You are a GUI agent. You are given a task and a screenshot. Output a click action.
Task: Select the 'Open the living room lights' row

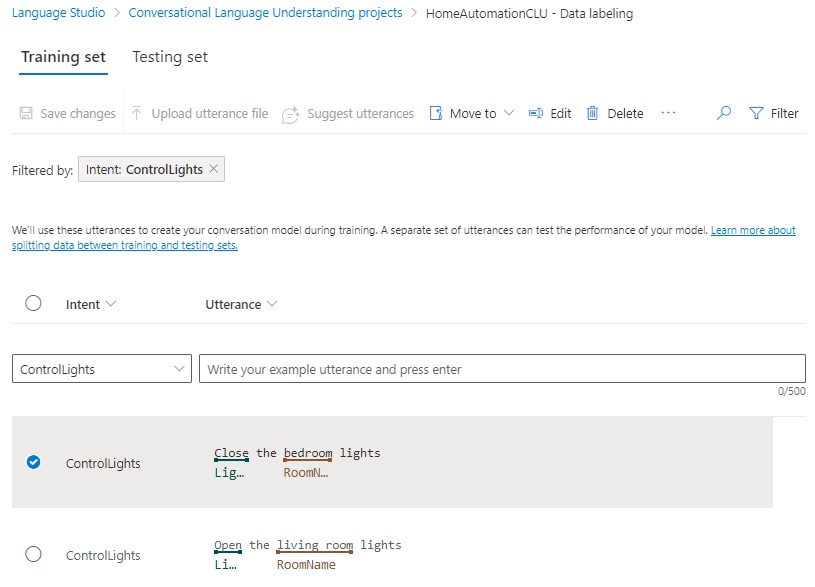[33, 554]
